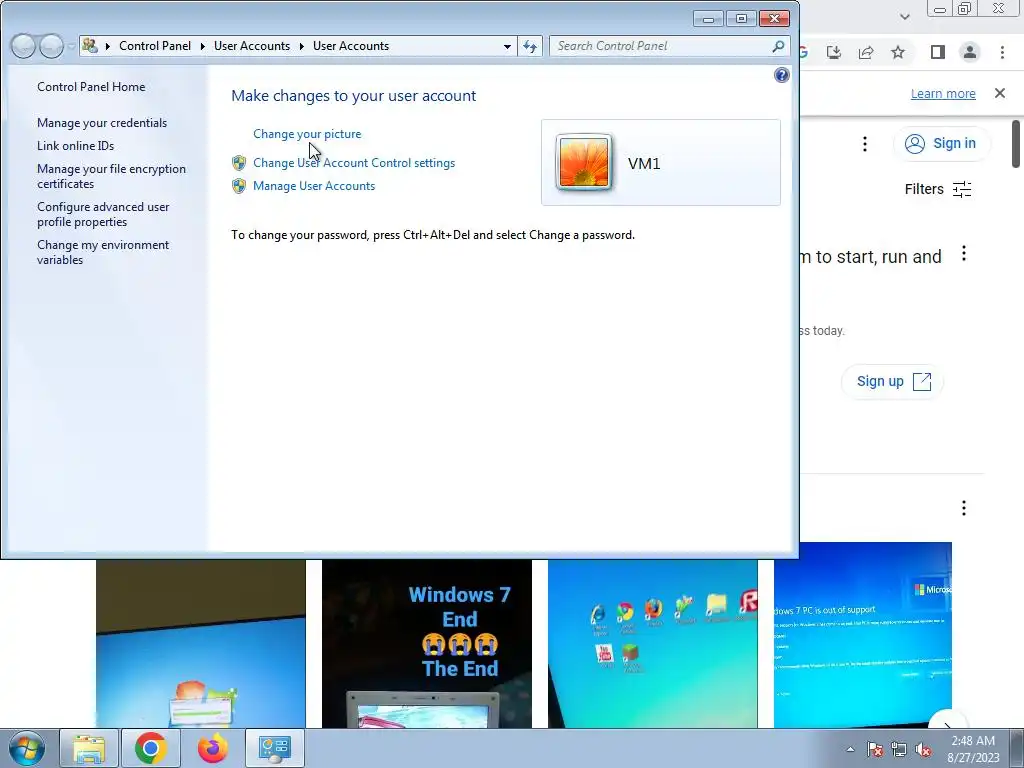Open the Filters control in Chrome
1024x768 pixels.
(x=938, y=189)
